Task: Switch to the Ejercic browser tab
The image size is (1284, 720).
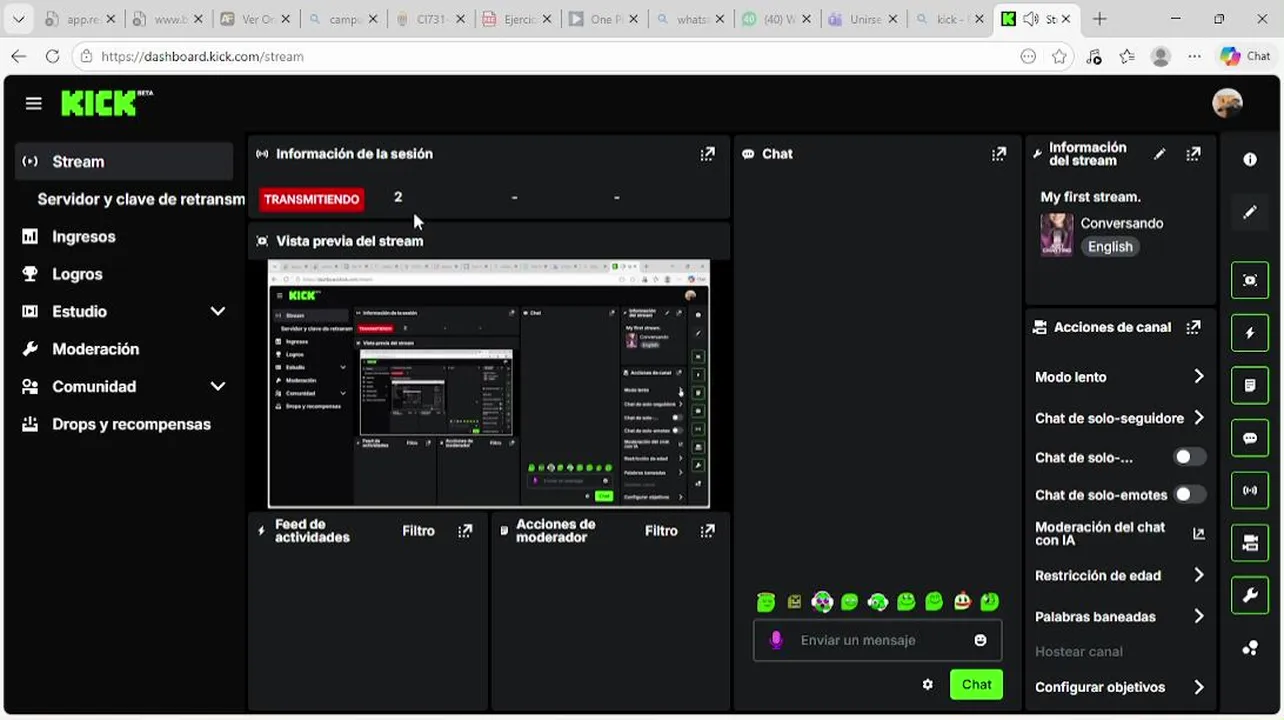Action: (516, 19)
